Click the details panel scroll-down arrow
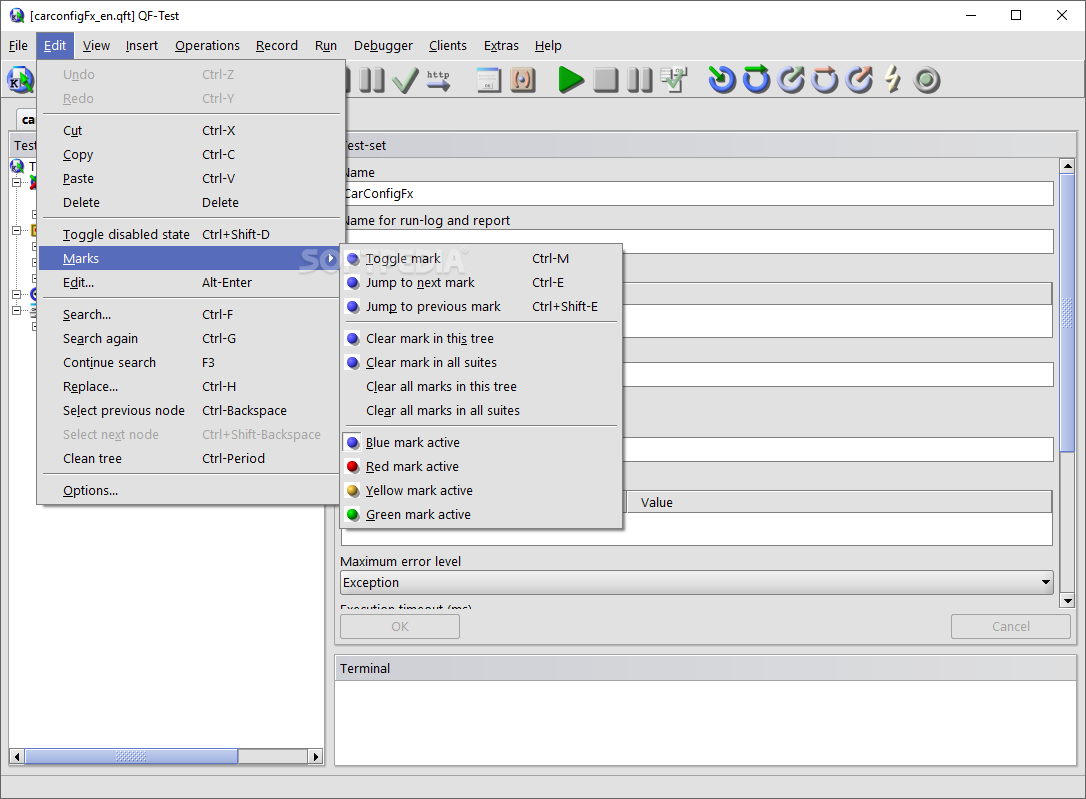This screenshot has height=799, width=1086. pyautogui.click(x=1067, y=601)
